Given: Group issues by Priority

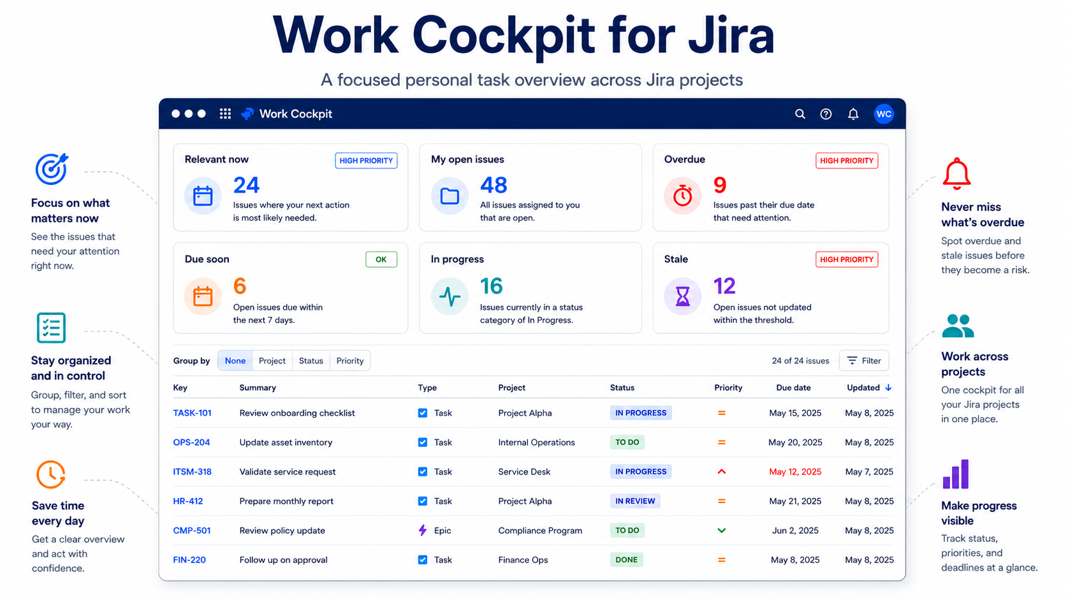Looking at the screenshot, I should pyautogui.click(x=350, y=361).
